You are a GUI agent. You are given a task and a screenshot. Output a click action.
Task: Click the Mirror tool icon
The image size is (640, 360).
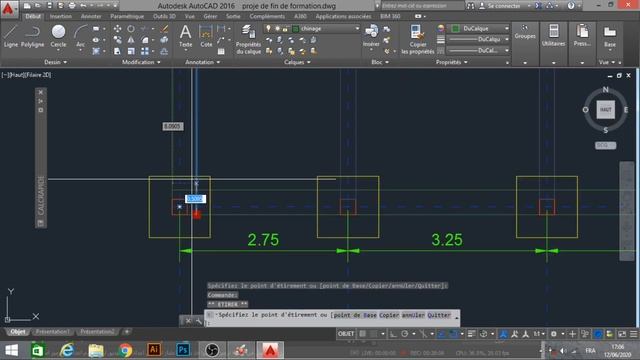tap(131, 40)
